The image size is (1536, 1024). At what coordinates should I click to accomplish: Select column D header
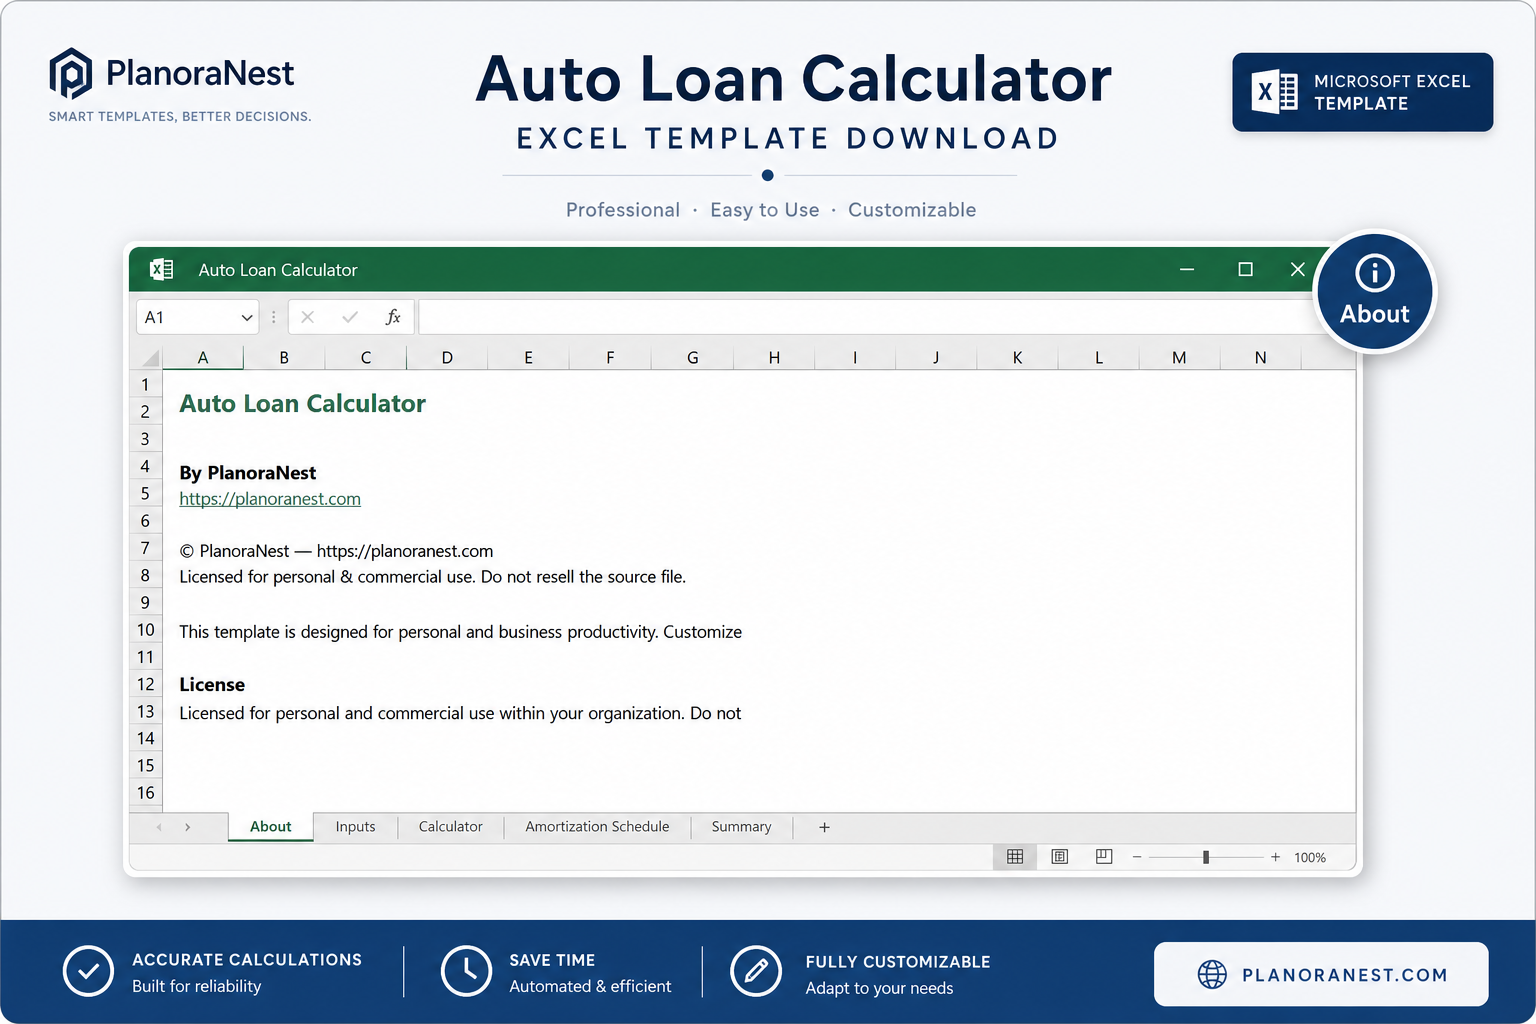447,357
